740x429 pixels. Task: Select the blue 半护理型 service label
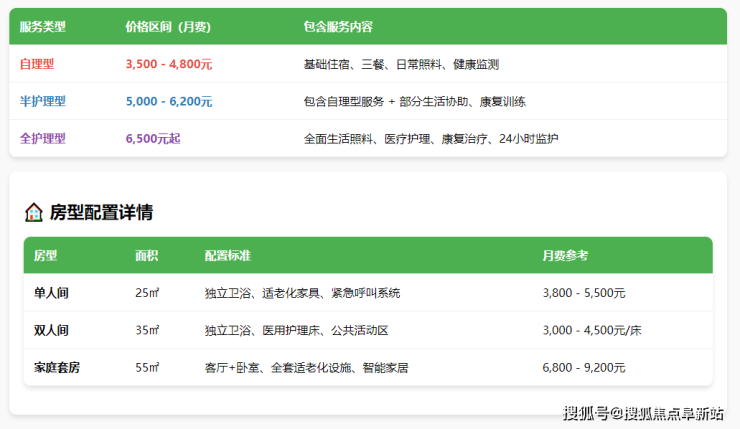[43, 101]
